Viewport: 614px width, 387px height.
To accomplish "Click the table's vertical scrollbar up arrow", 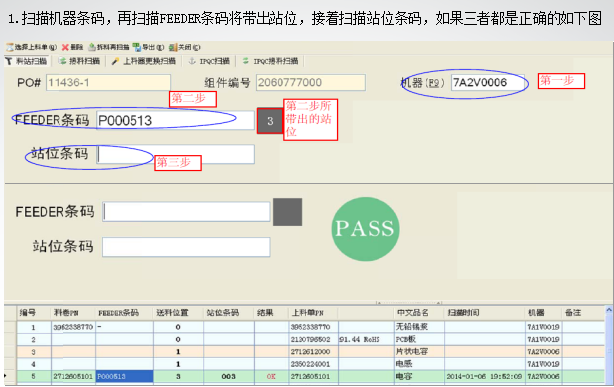I will point(609,310).
